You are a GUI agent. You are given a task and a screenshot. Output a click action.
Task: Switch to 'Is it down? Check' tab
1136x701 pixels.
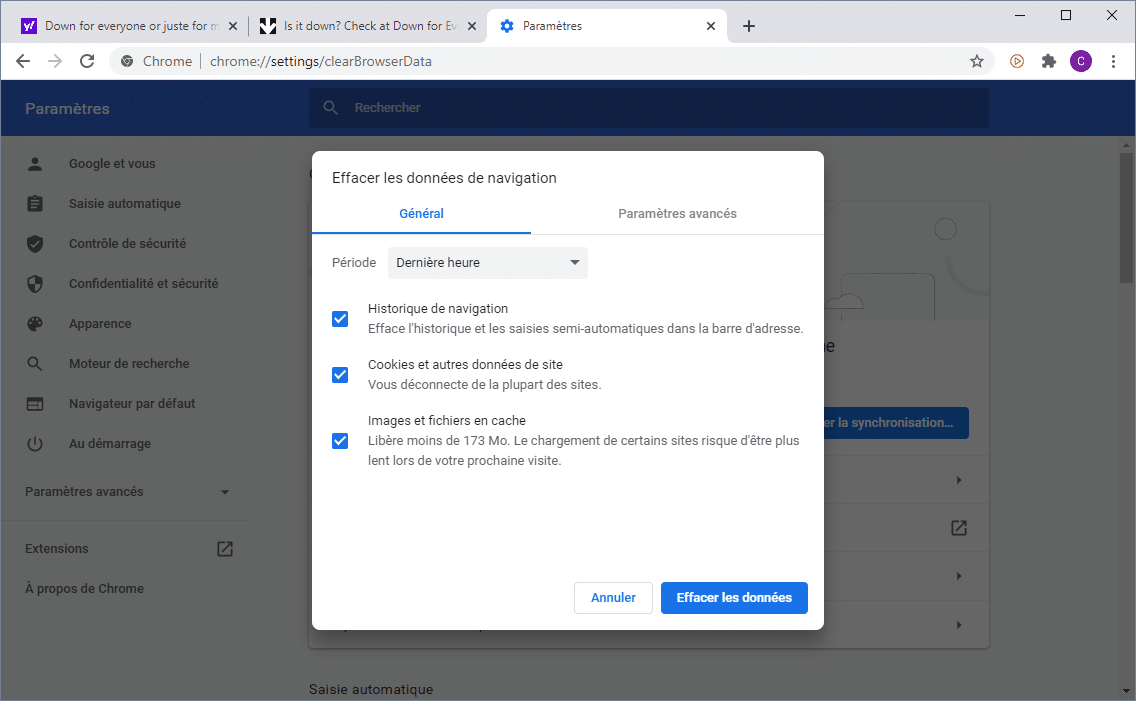(x=371, y=26)
